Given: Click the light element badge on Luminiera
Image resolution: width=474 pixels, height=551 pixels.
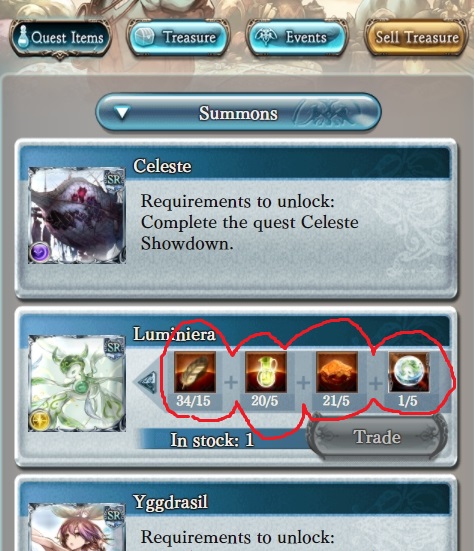Looking at the screenshot, I should (x=39, y=420).
